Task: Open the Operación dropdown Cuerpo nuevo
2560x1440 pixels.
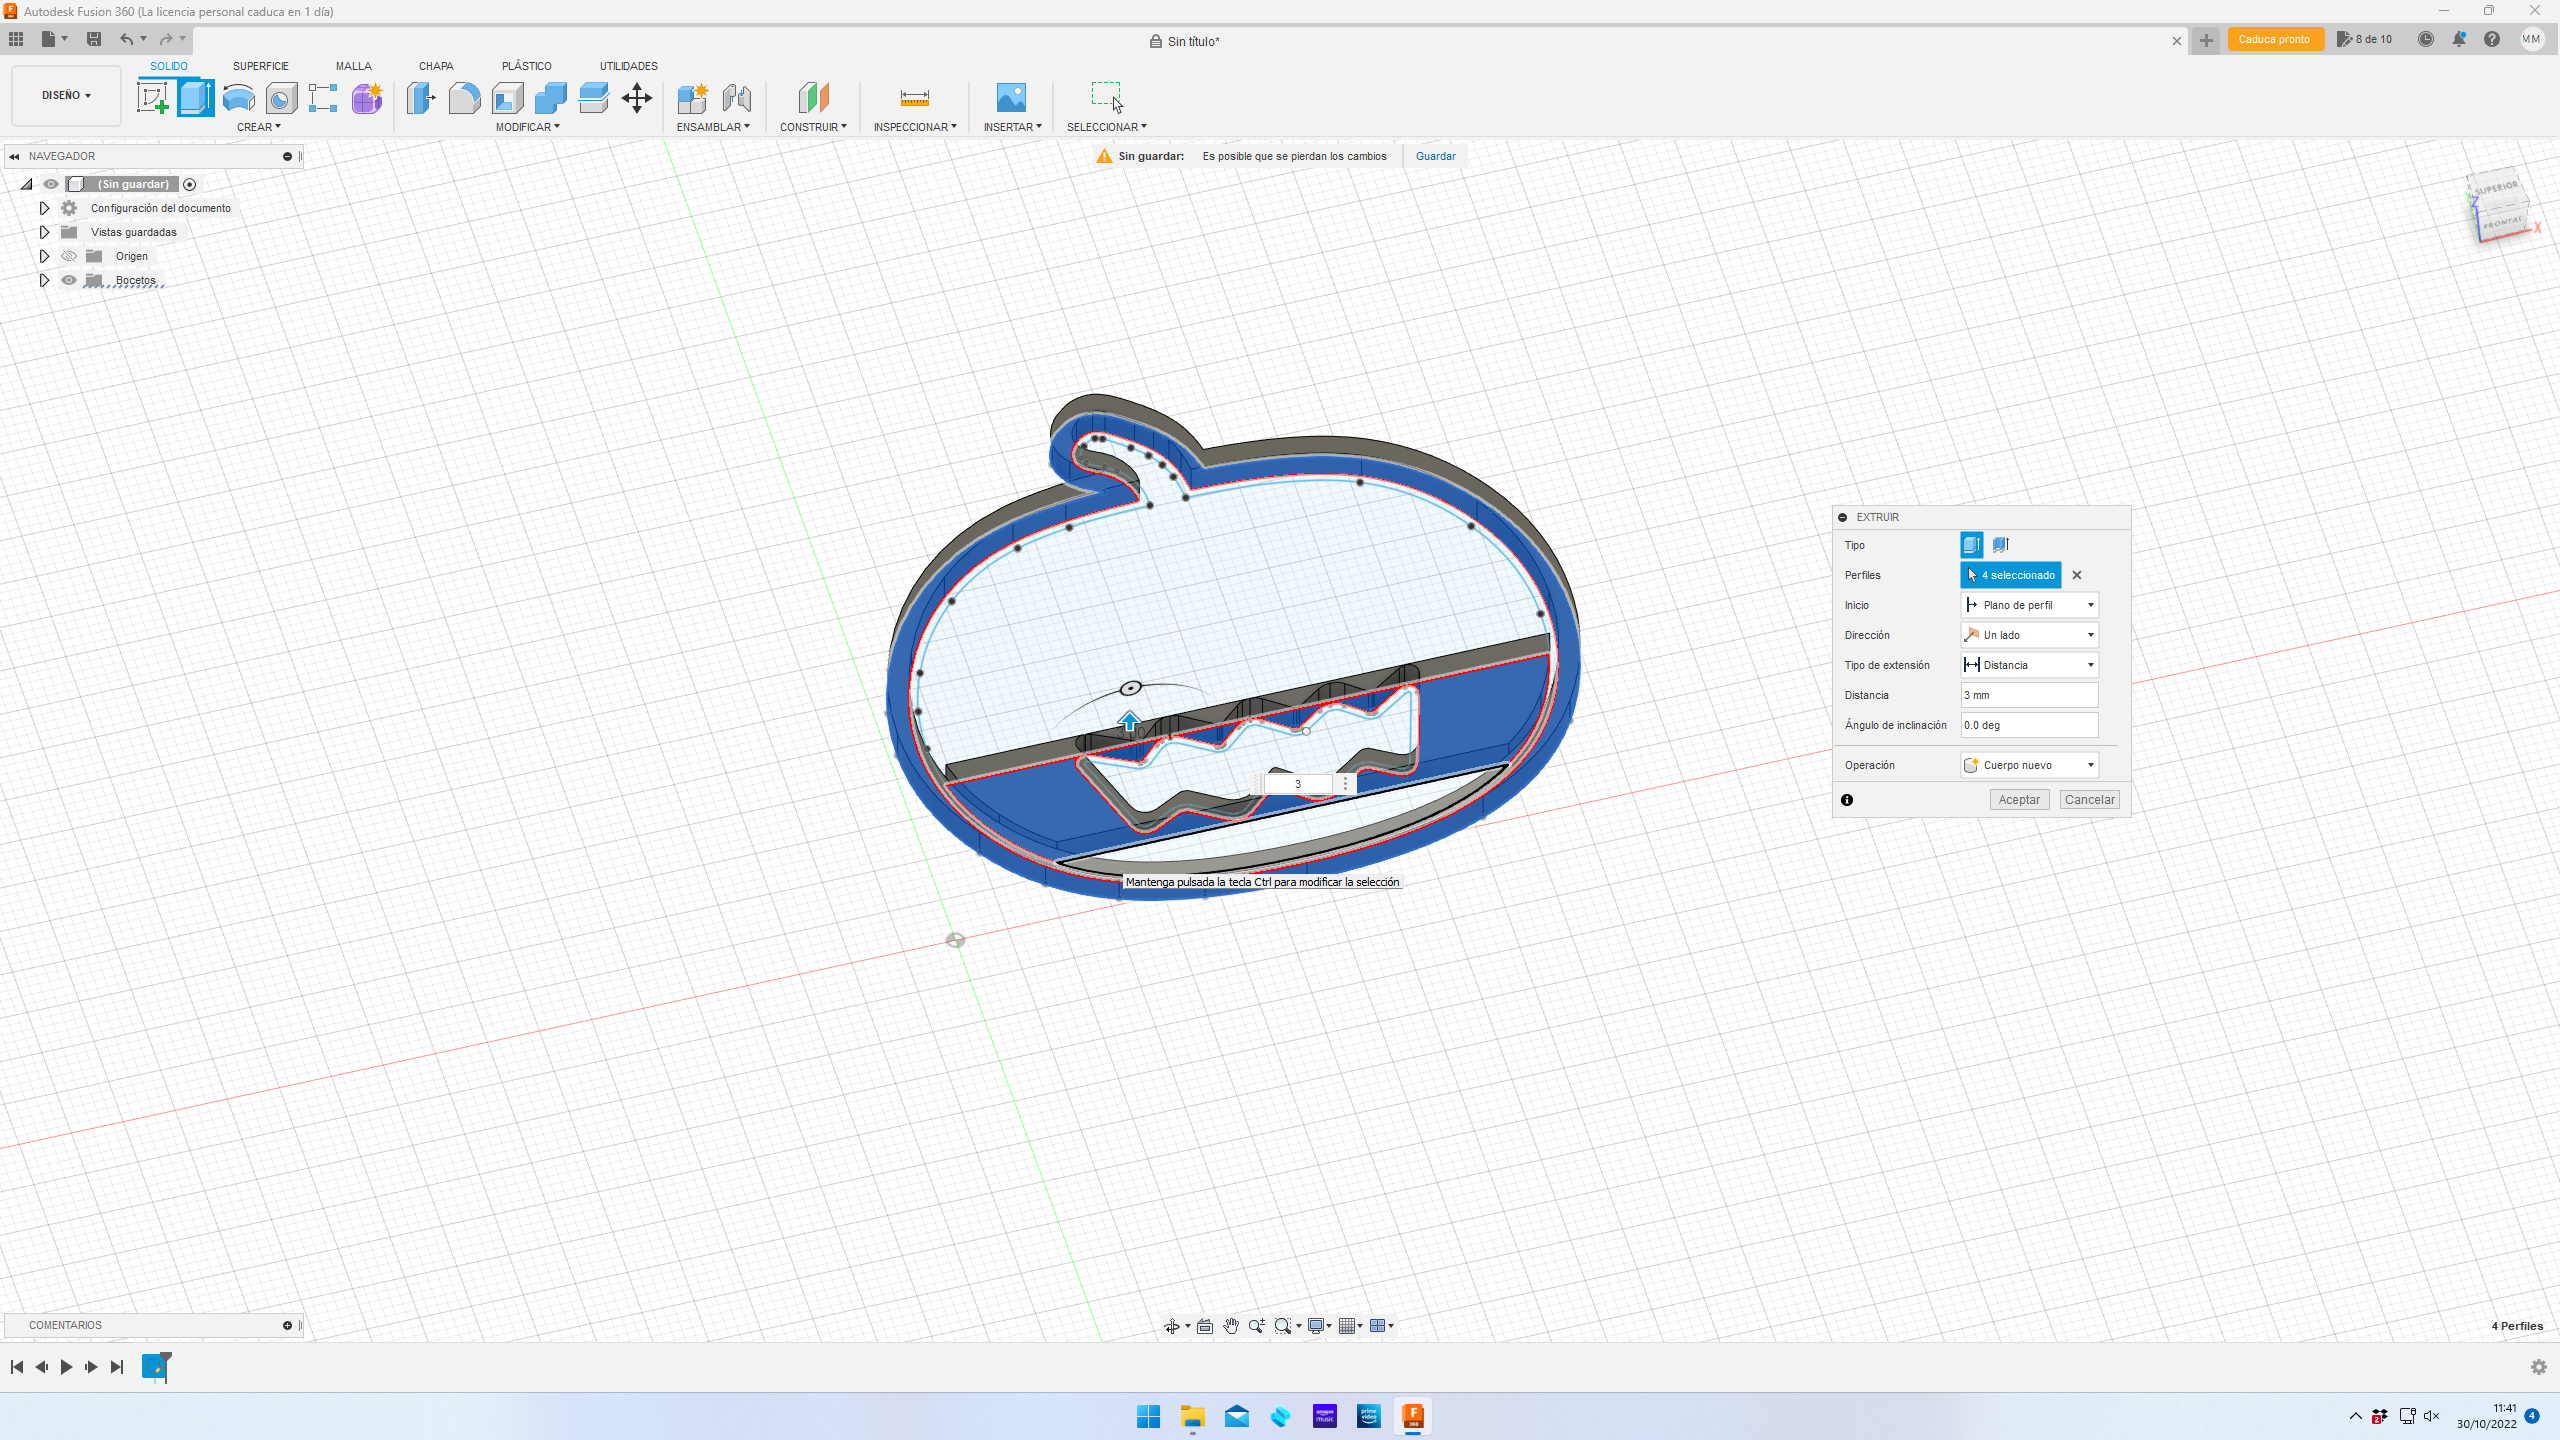Action: click(2028, 765)
